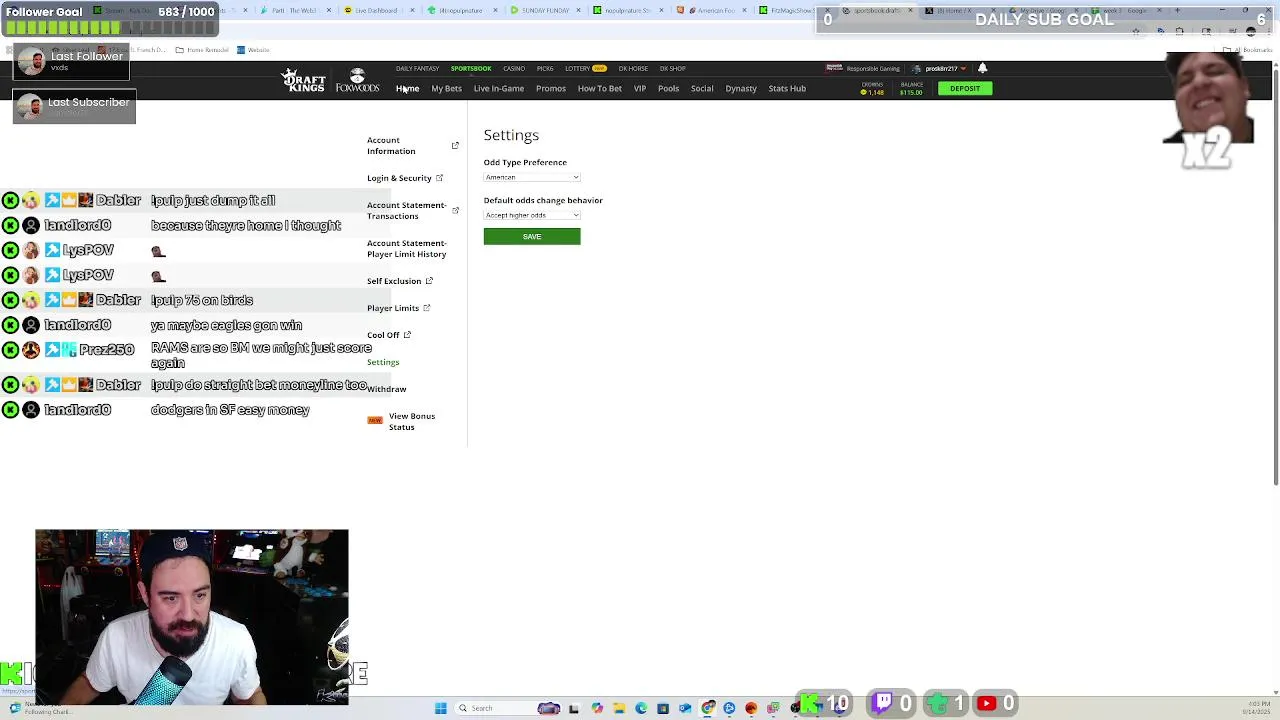Viewport: 1280px width, 720px height.
Task: Go to the Social tab
Action: (702, 88)
